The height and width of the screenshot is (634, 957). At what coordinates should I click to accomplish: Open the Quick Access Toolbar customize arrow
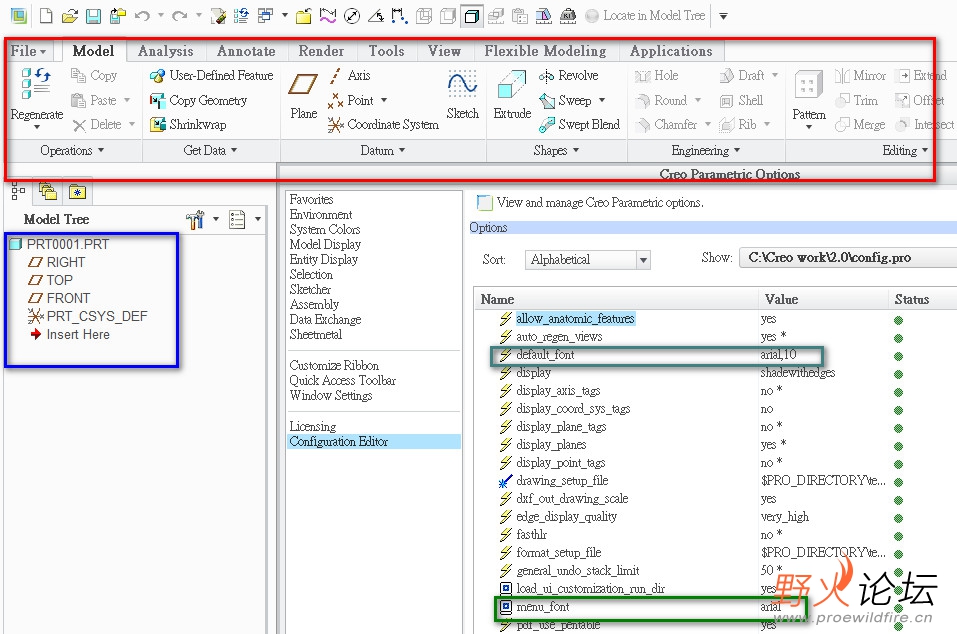(x=723, y=16)
